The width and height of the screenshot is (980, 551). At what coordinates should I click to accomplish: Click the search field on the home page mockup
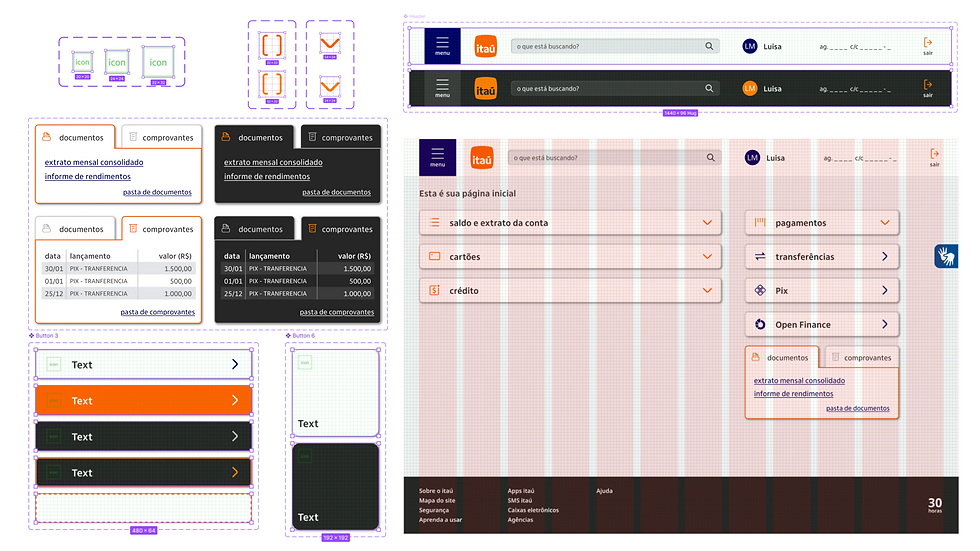click(614, 157)
